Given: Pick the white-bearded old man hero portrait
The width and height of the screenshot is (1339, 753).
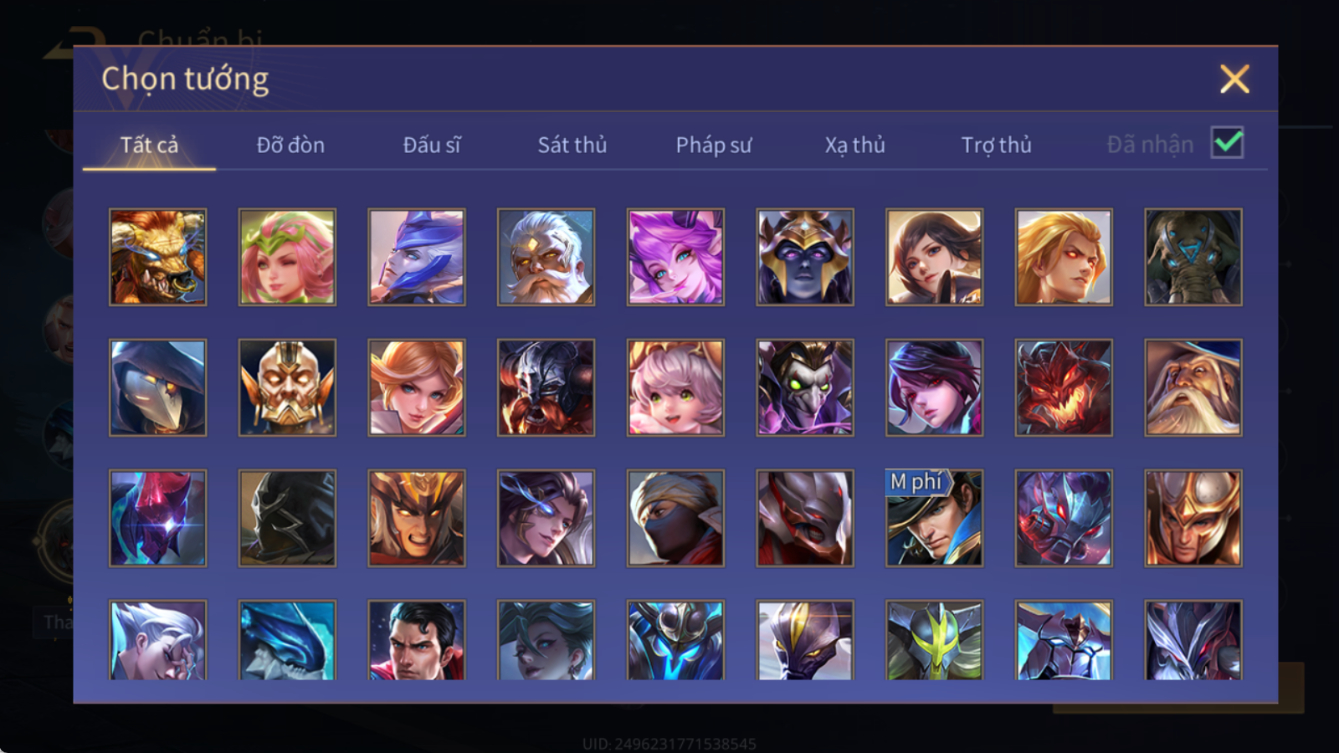Looking at the screenshot, I should pyautogui.click(x=546, y=257).
